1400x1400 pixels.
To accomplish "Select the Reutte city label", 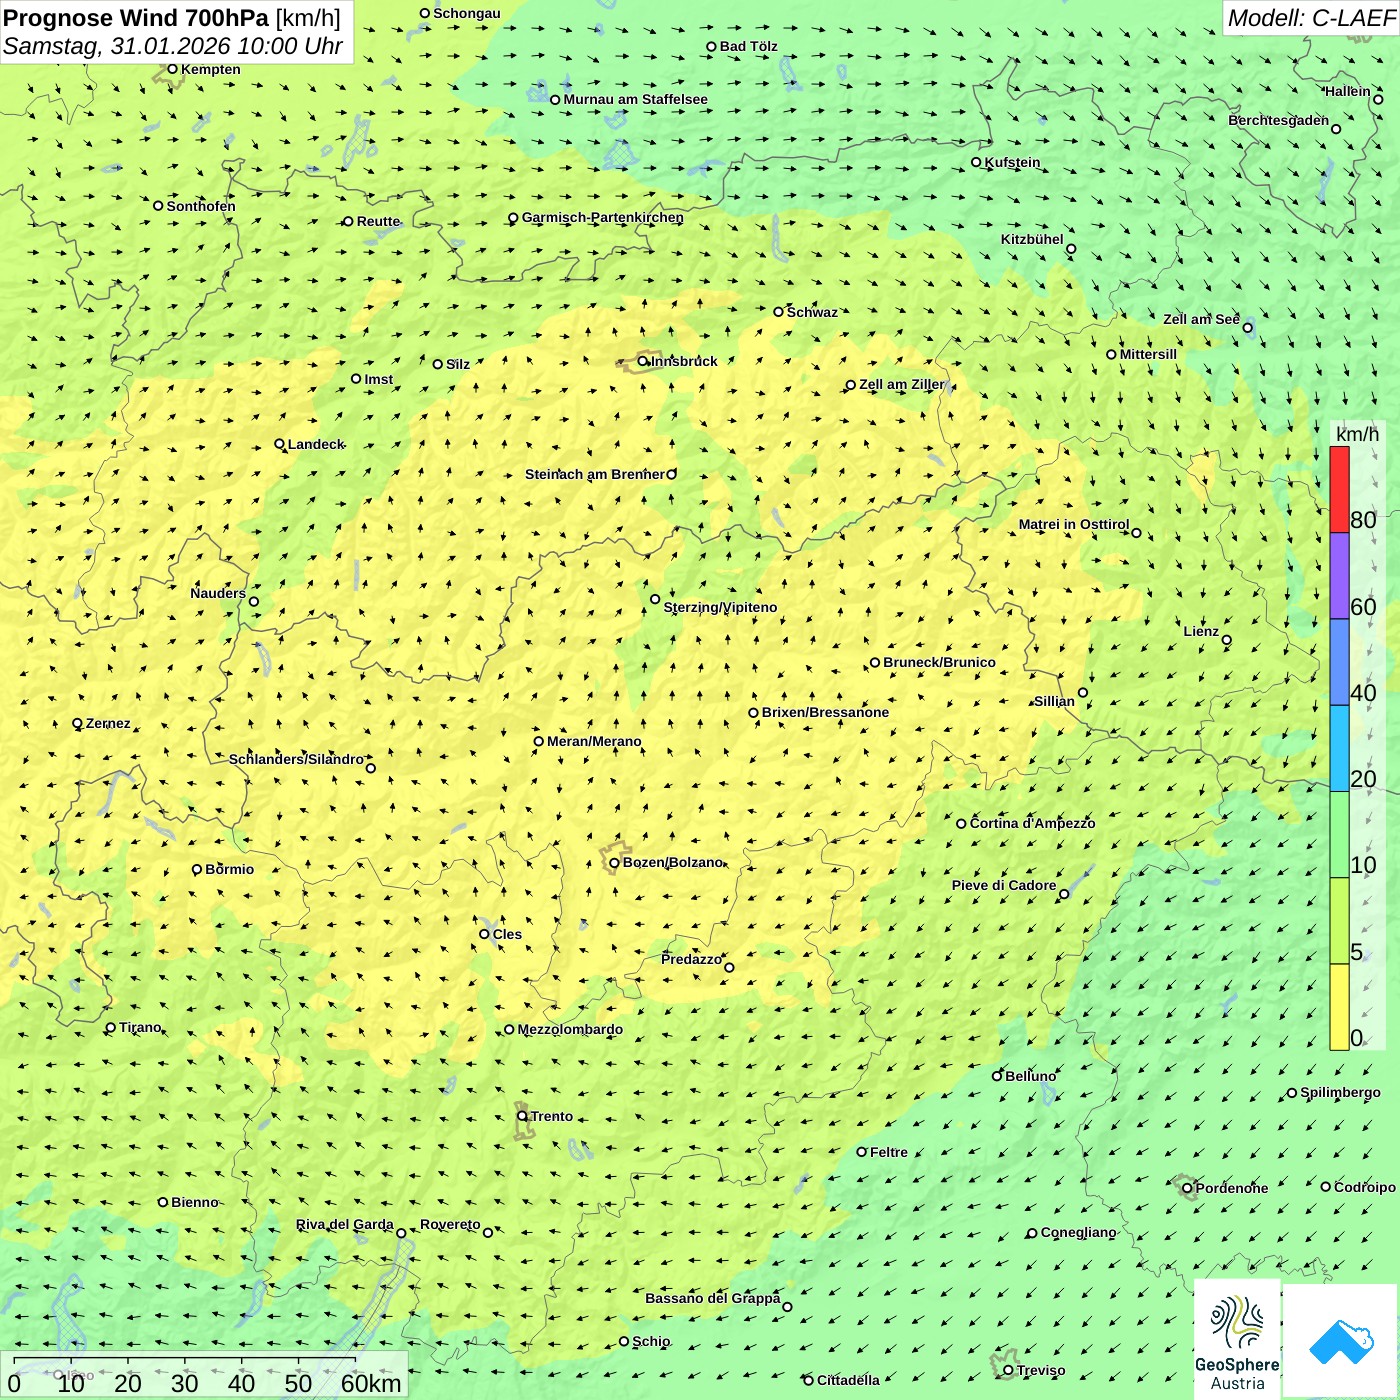I will tap(378, 221).
